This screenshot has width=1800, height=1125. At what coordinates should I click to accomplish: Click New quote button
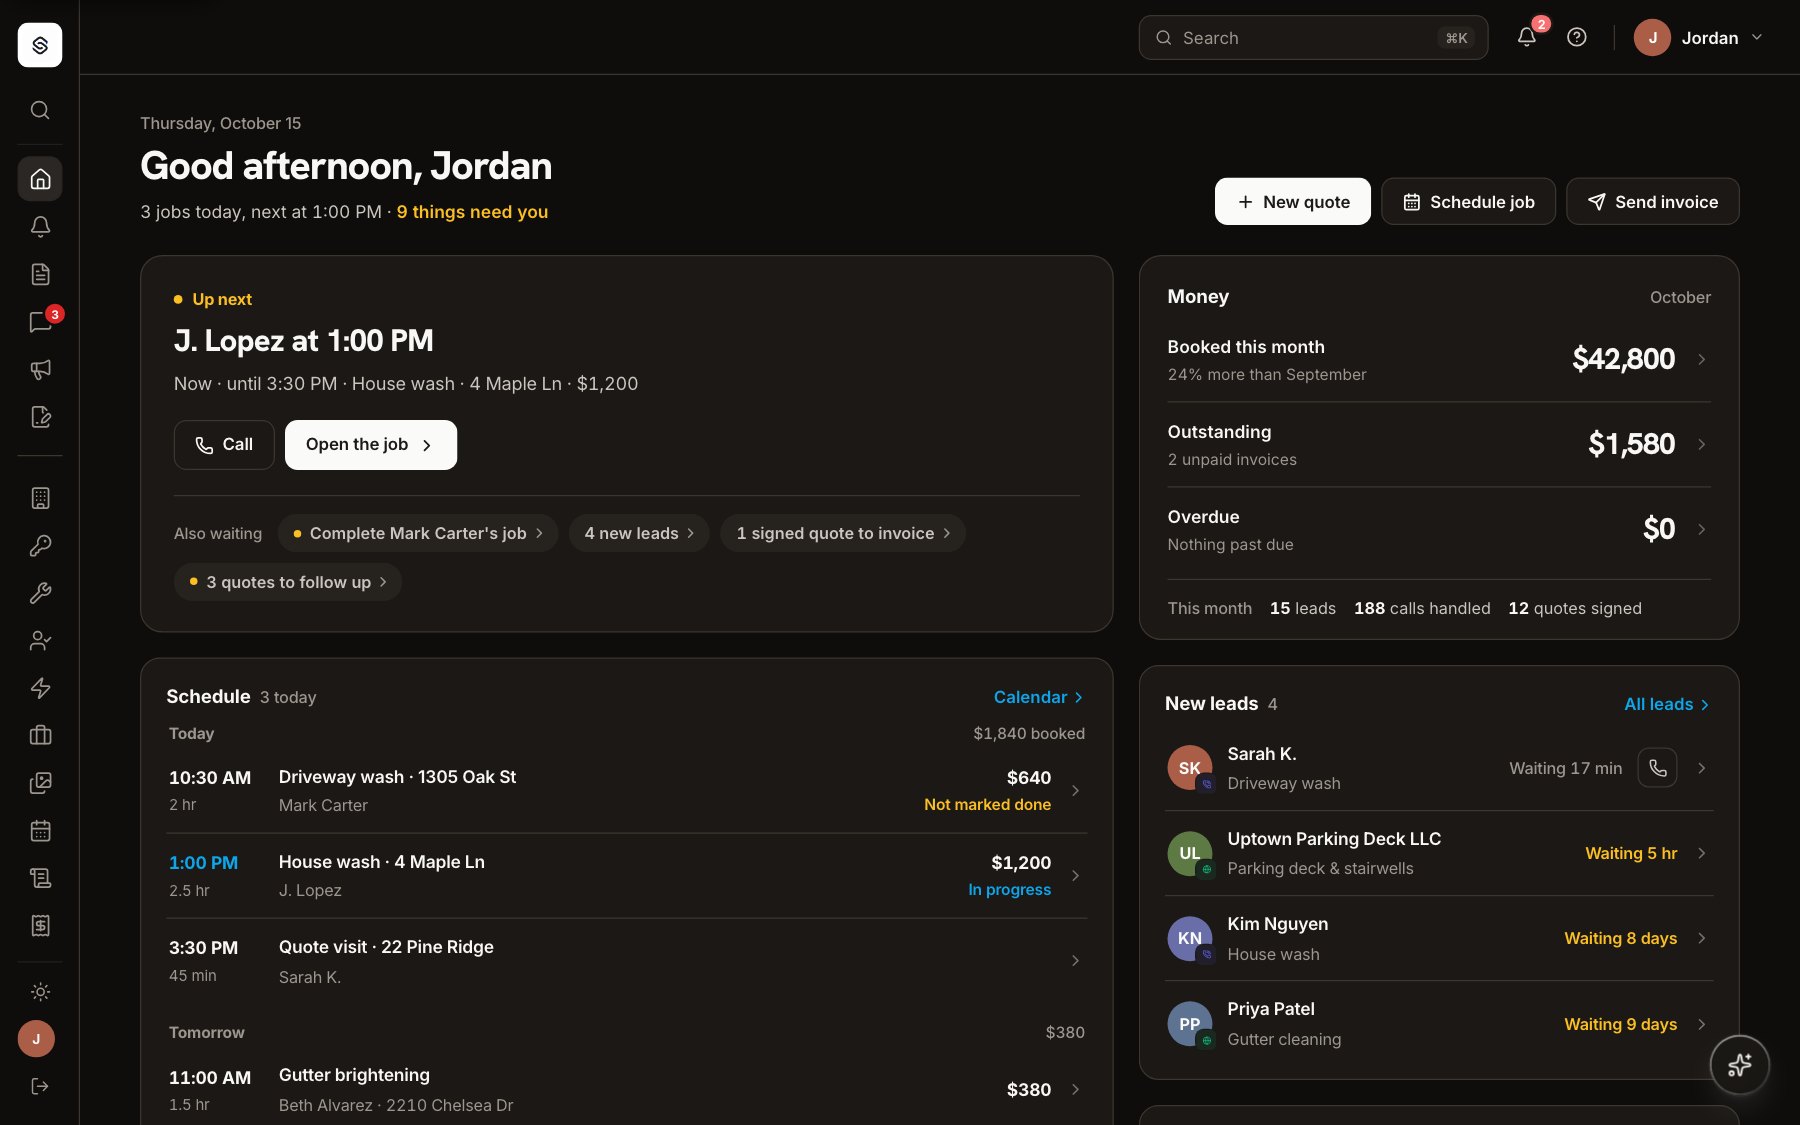click(1293, 202)
